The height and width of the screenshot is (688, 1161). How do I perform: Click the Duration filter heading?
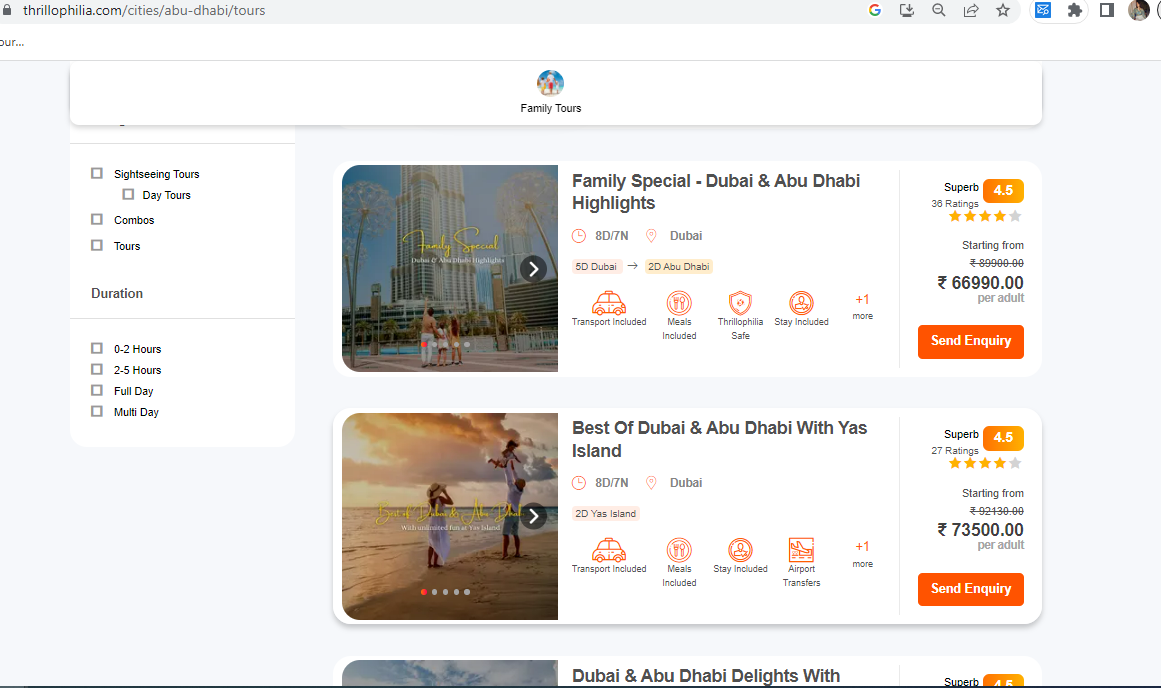point(117,293)
